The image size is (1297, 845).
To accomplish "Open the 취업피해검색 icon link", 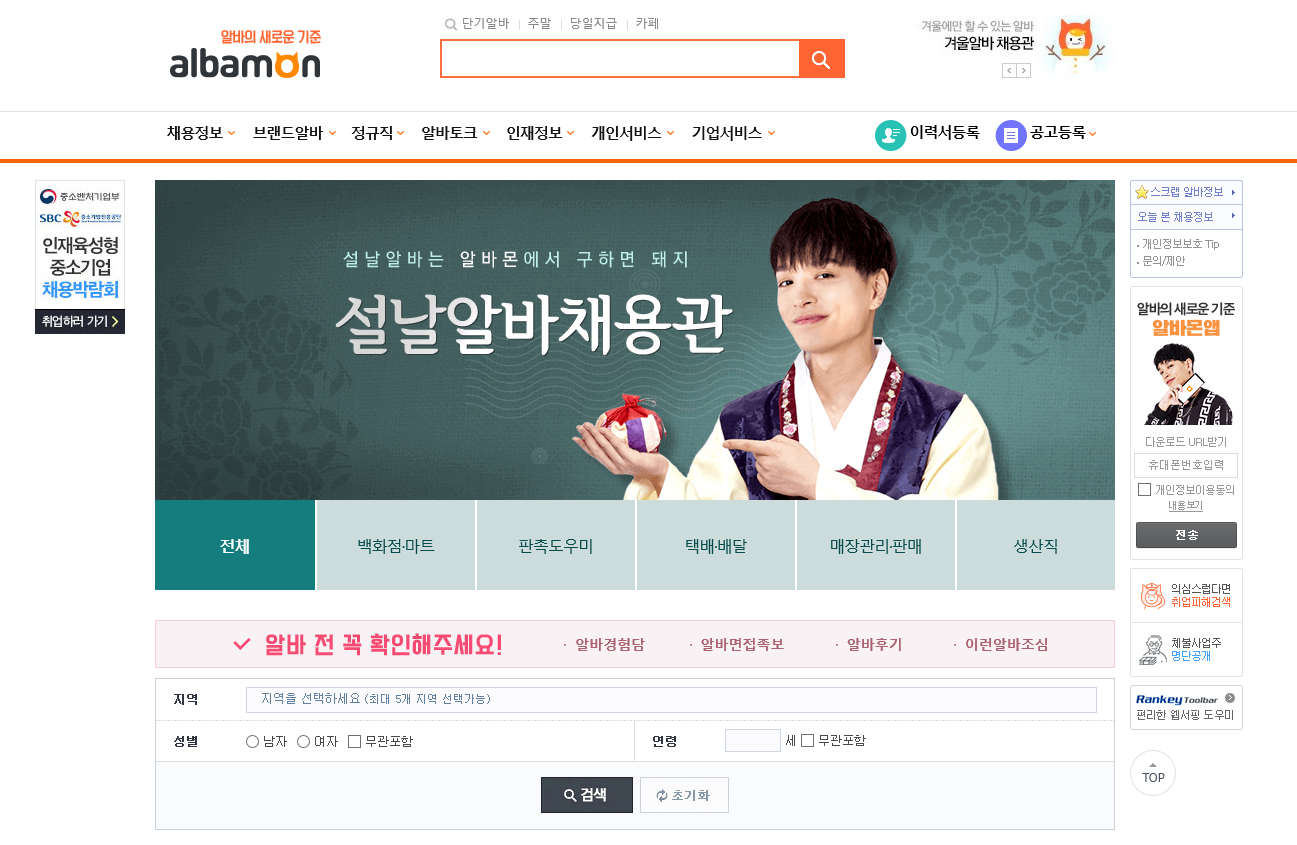I will coord(1154,595).
